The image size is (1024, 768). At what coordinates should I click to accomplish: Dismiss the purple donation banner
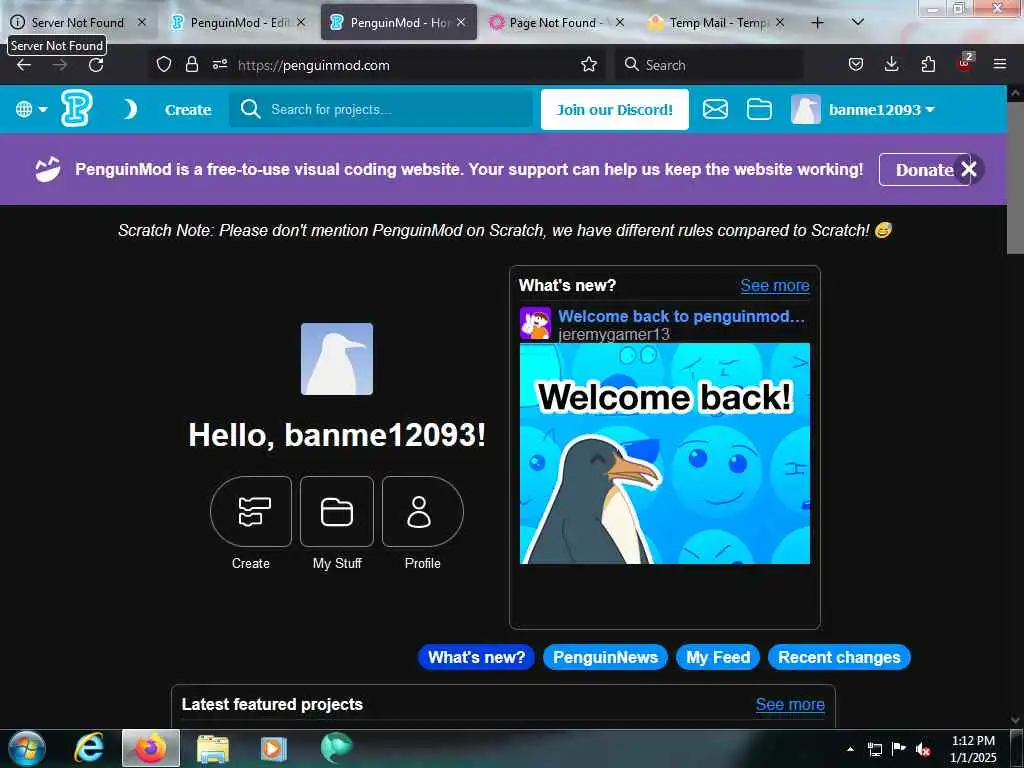point(968,169)
